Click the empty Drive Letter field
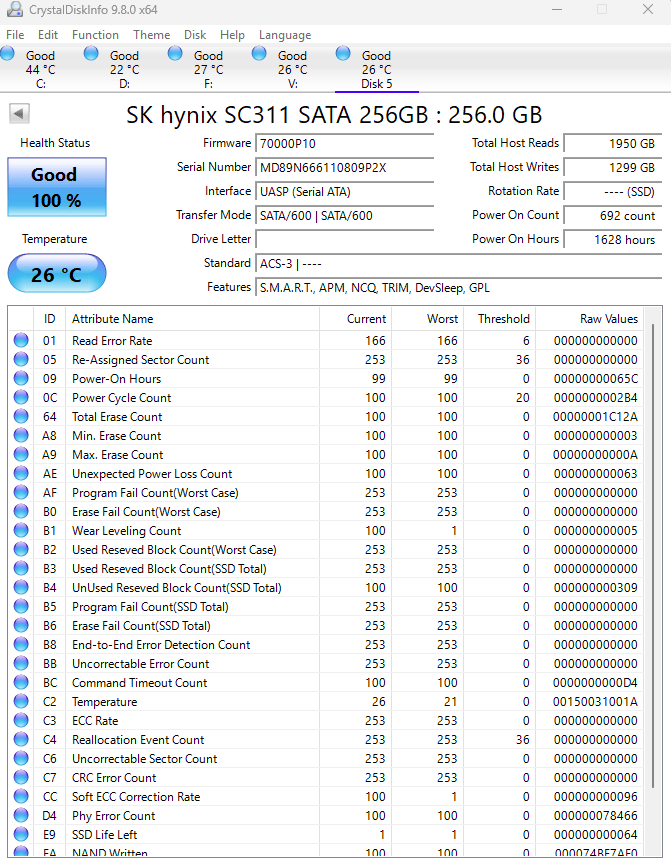The width and height of the screenshot is (671, 859). (x=345, y=239)
